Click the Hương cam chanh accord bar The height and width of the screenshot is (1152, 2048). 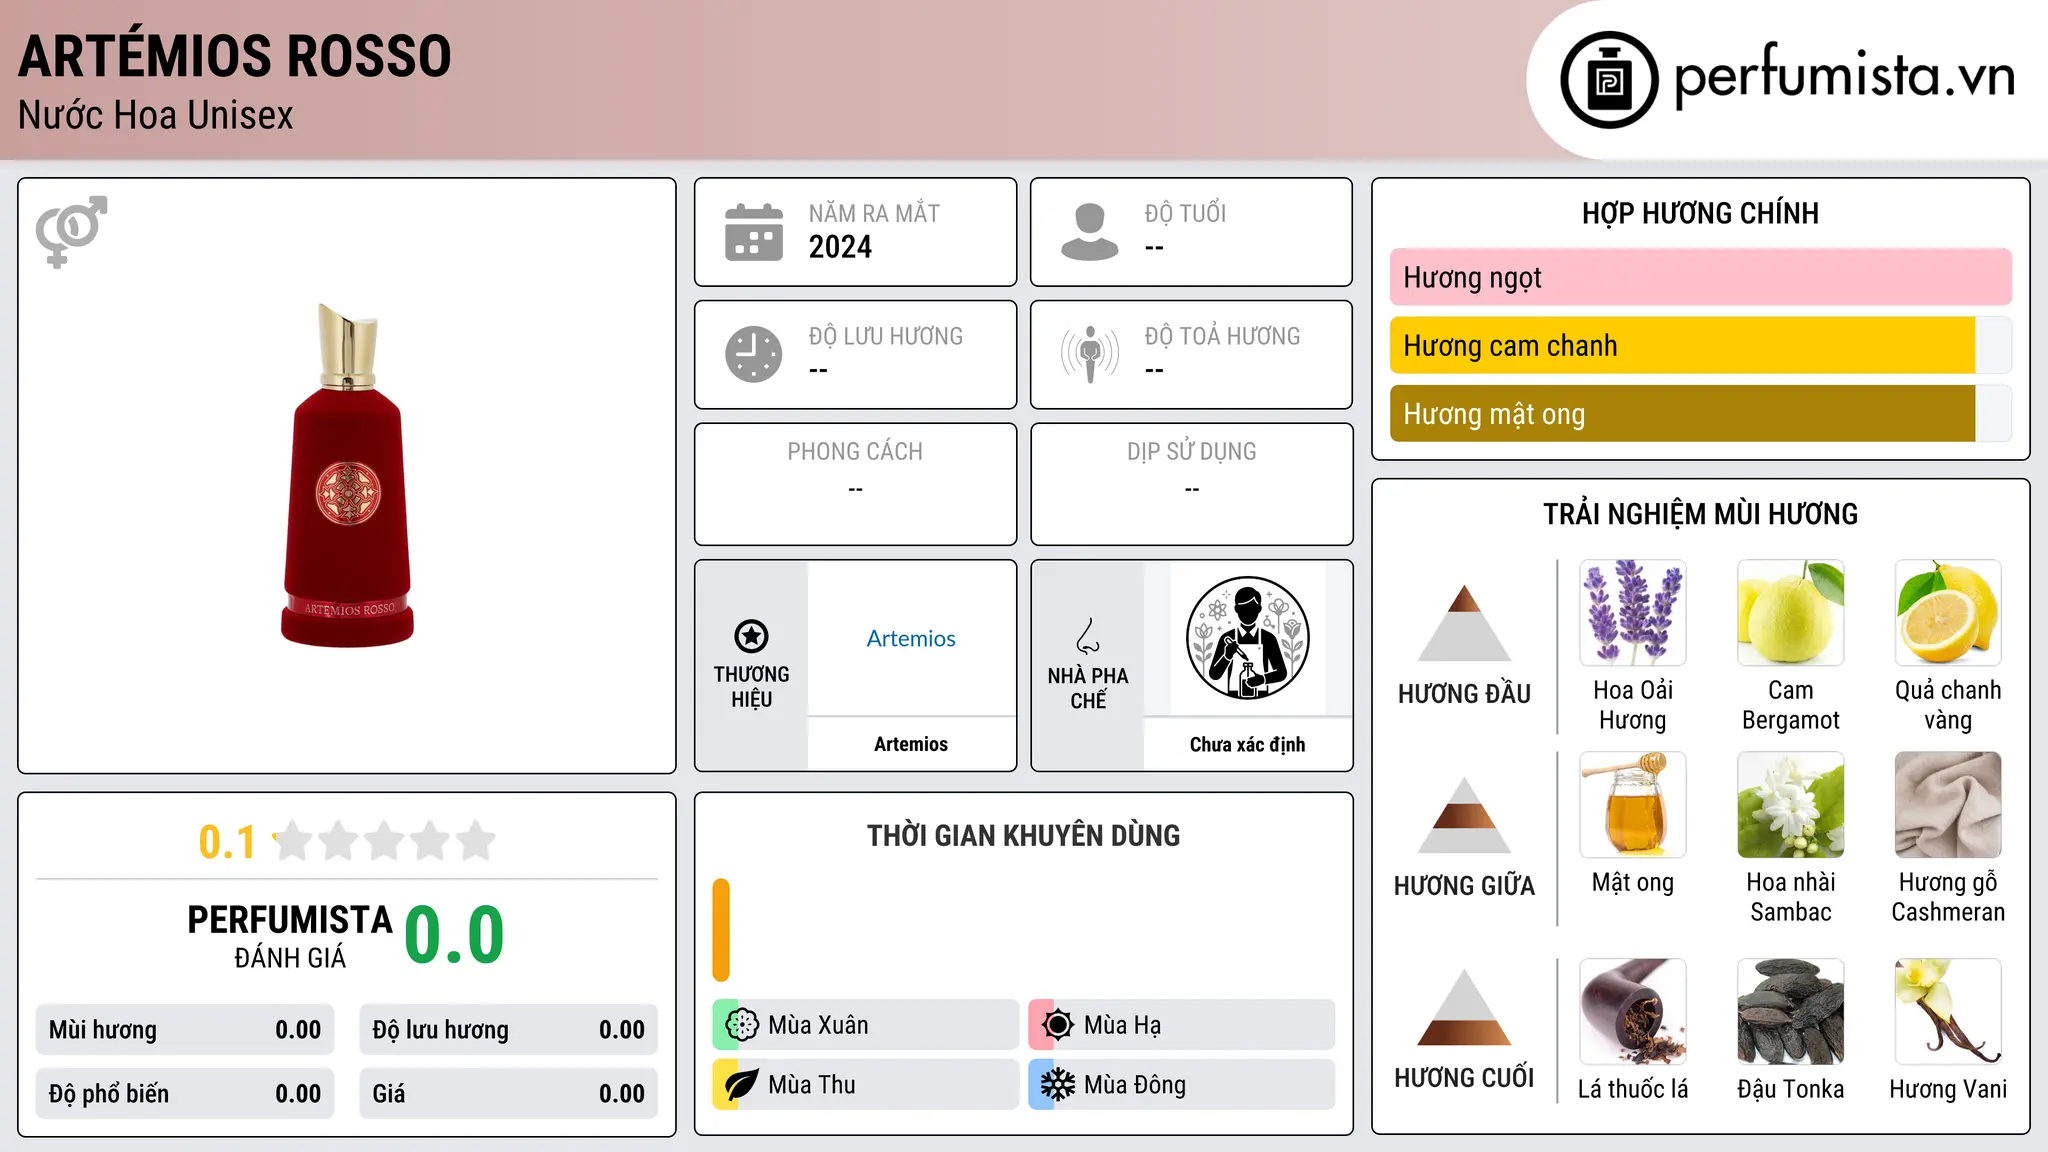[x=1701, y=345]
